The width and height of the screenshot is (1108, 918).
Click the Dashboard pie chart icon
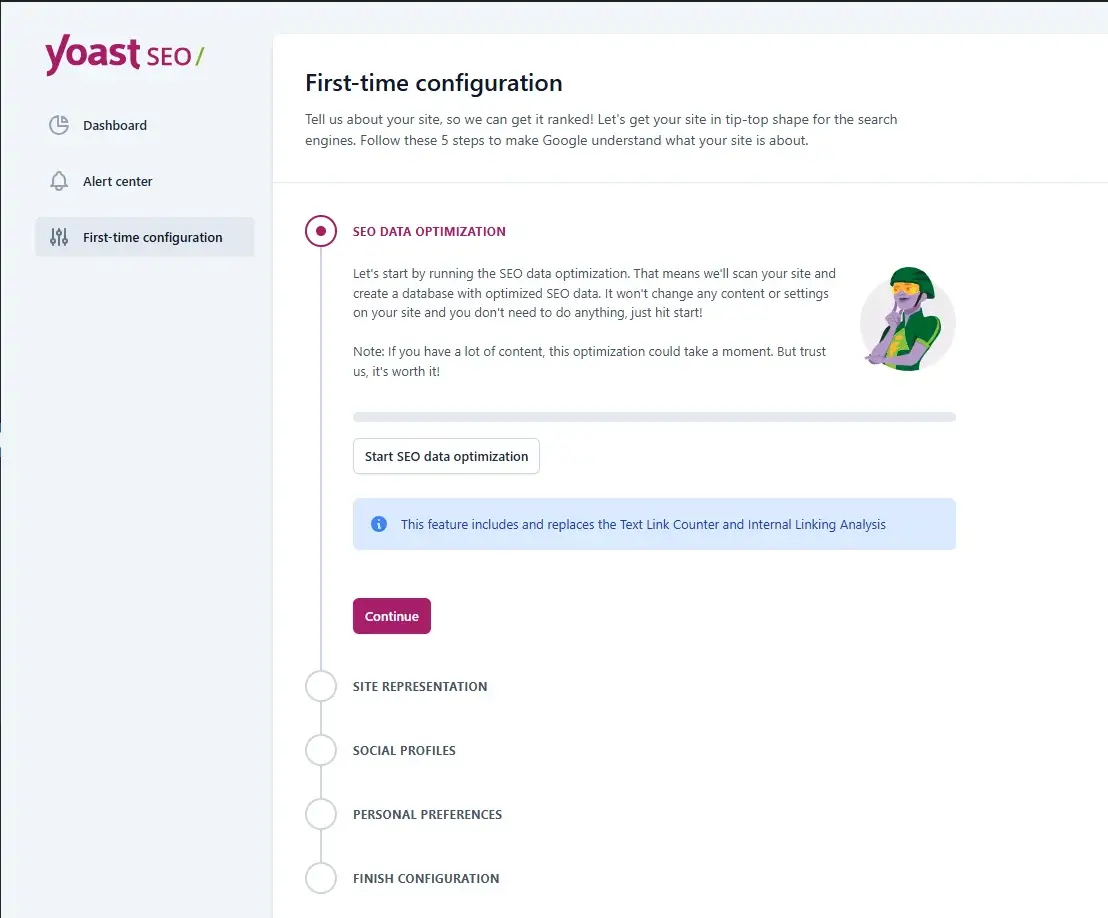tap(59, 125)
